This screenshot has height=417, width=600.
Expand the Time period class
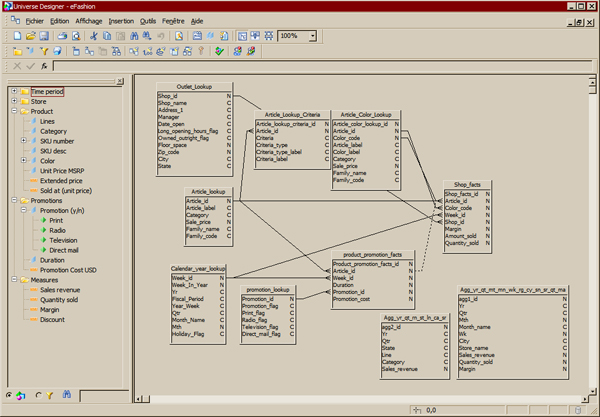click(13, 91)
